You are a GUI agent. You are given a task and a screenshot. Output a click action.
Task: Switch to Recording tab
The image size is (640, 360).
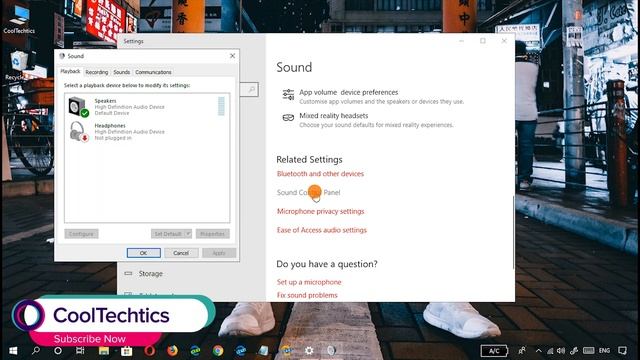click(x=97, y=72)
